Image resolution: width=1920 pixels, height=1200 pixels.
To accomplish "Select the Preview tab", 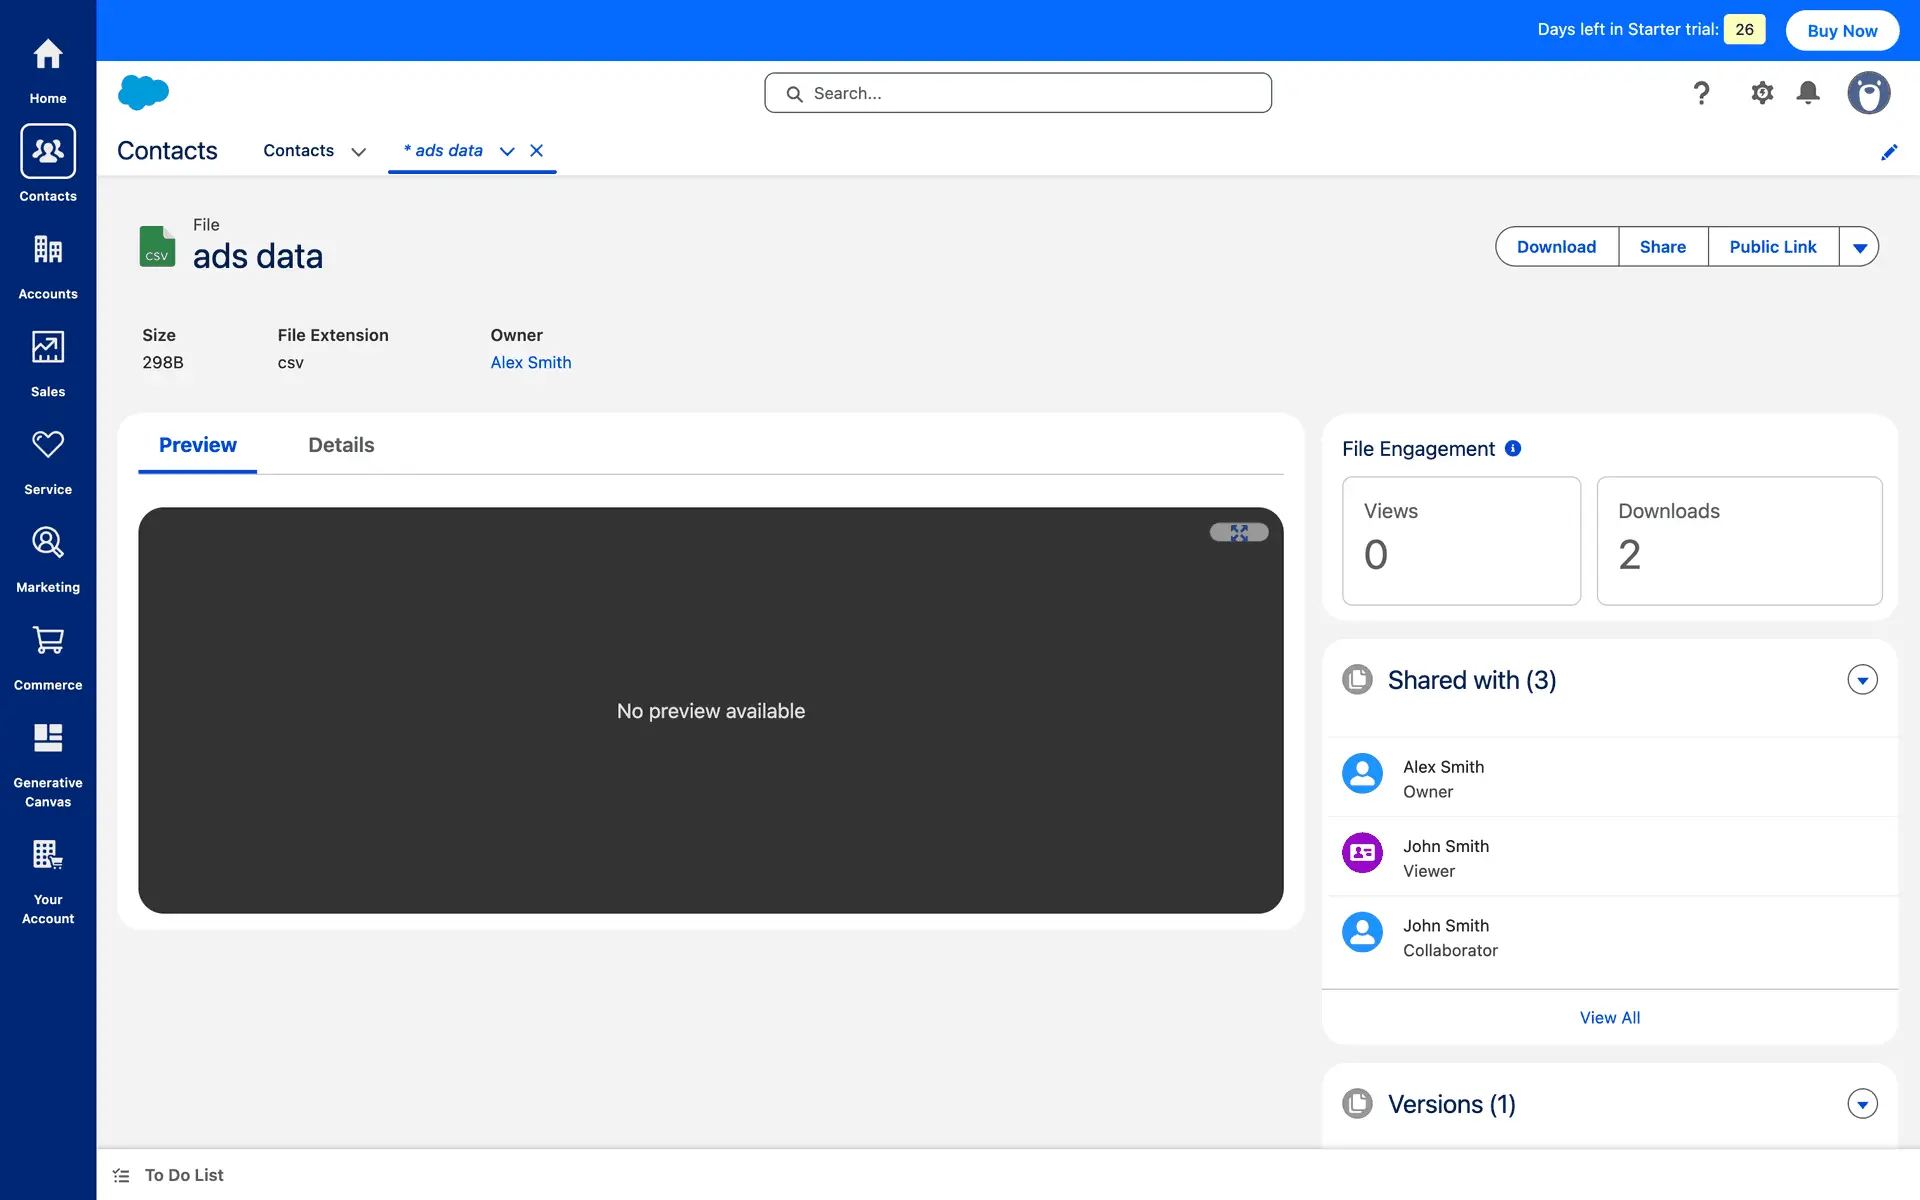I will [197, 445].
